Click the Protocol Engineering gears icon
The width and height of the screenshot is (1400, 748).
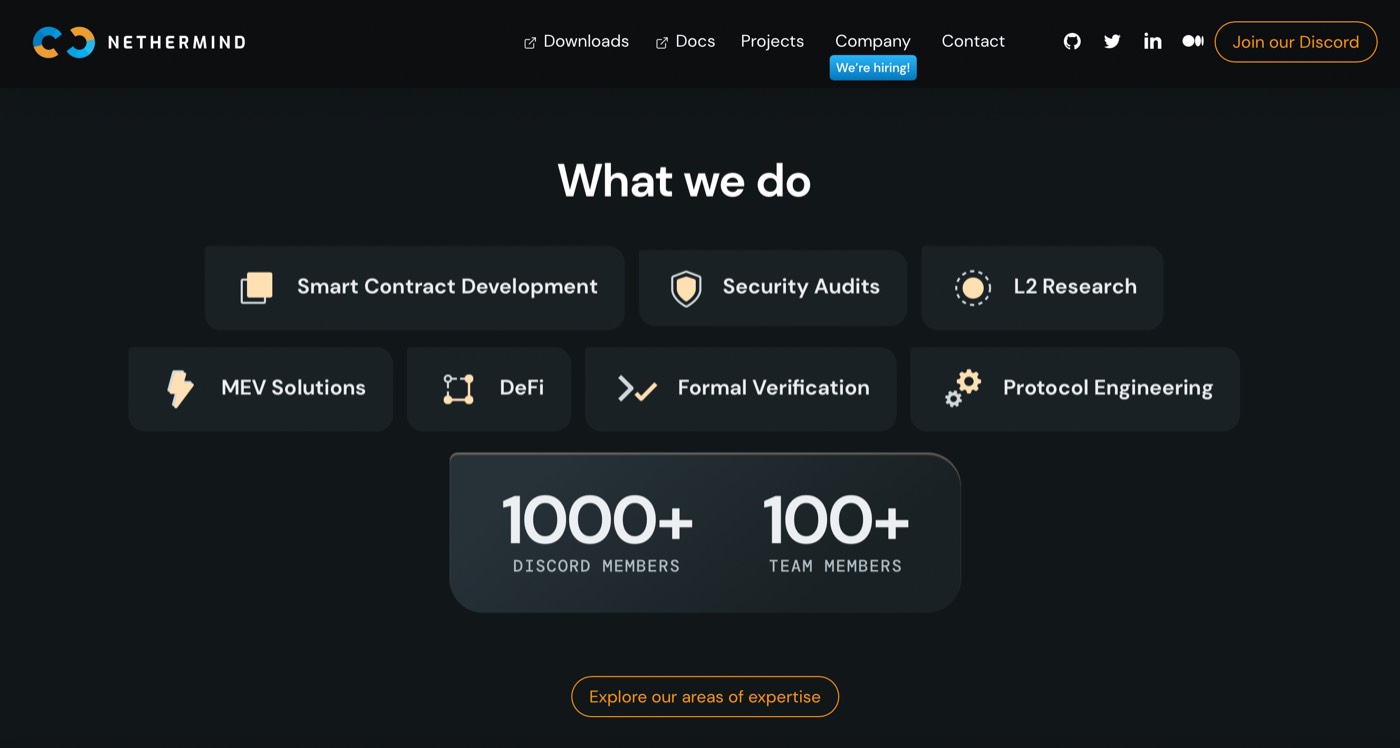(963, 388)
